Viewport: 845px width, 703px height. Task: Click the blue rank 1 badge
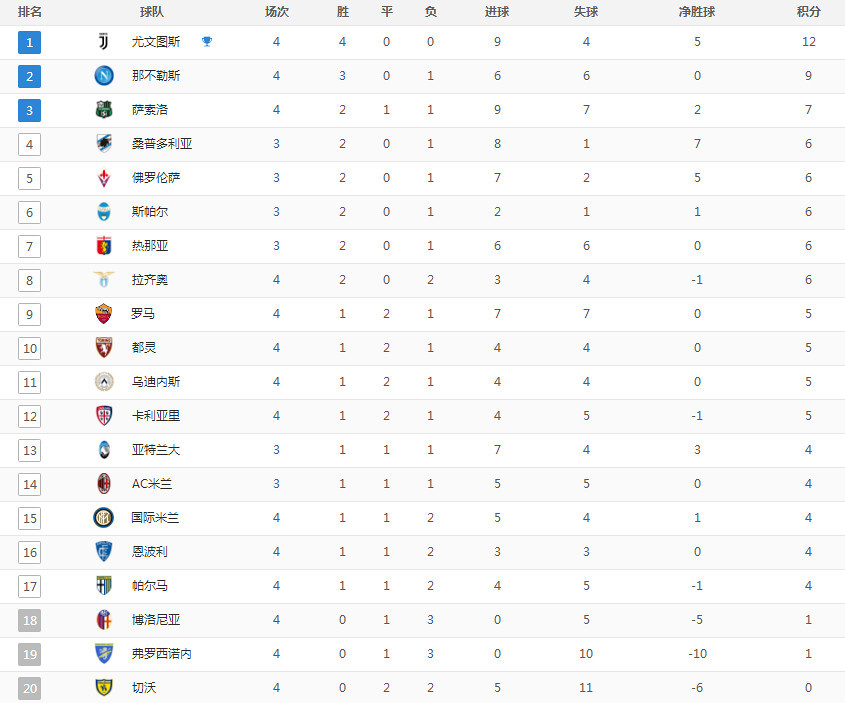(30, 42)
